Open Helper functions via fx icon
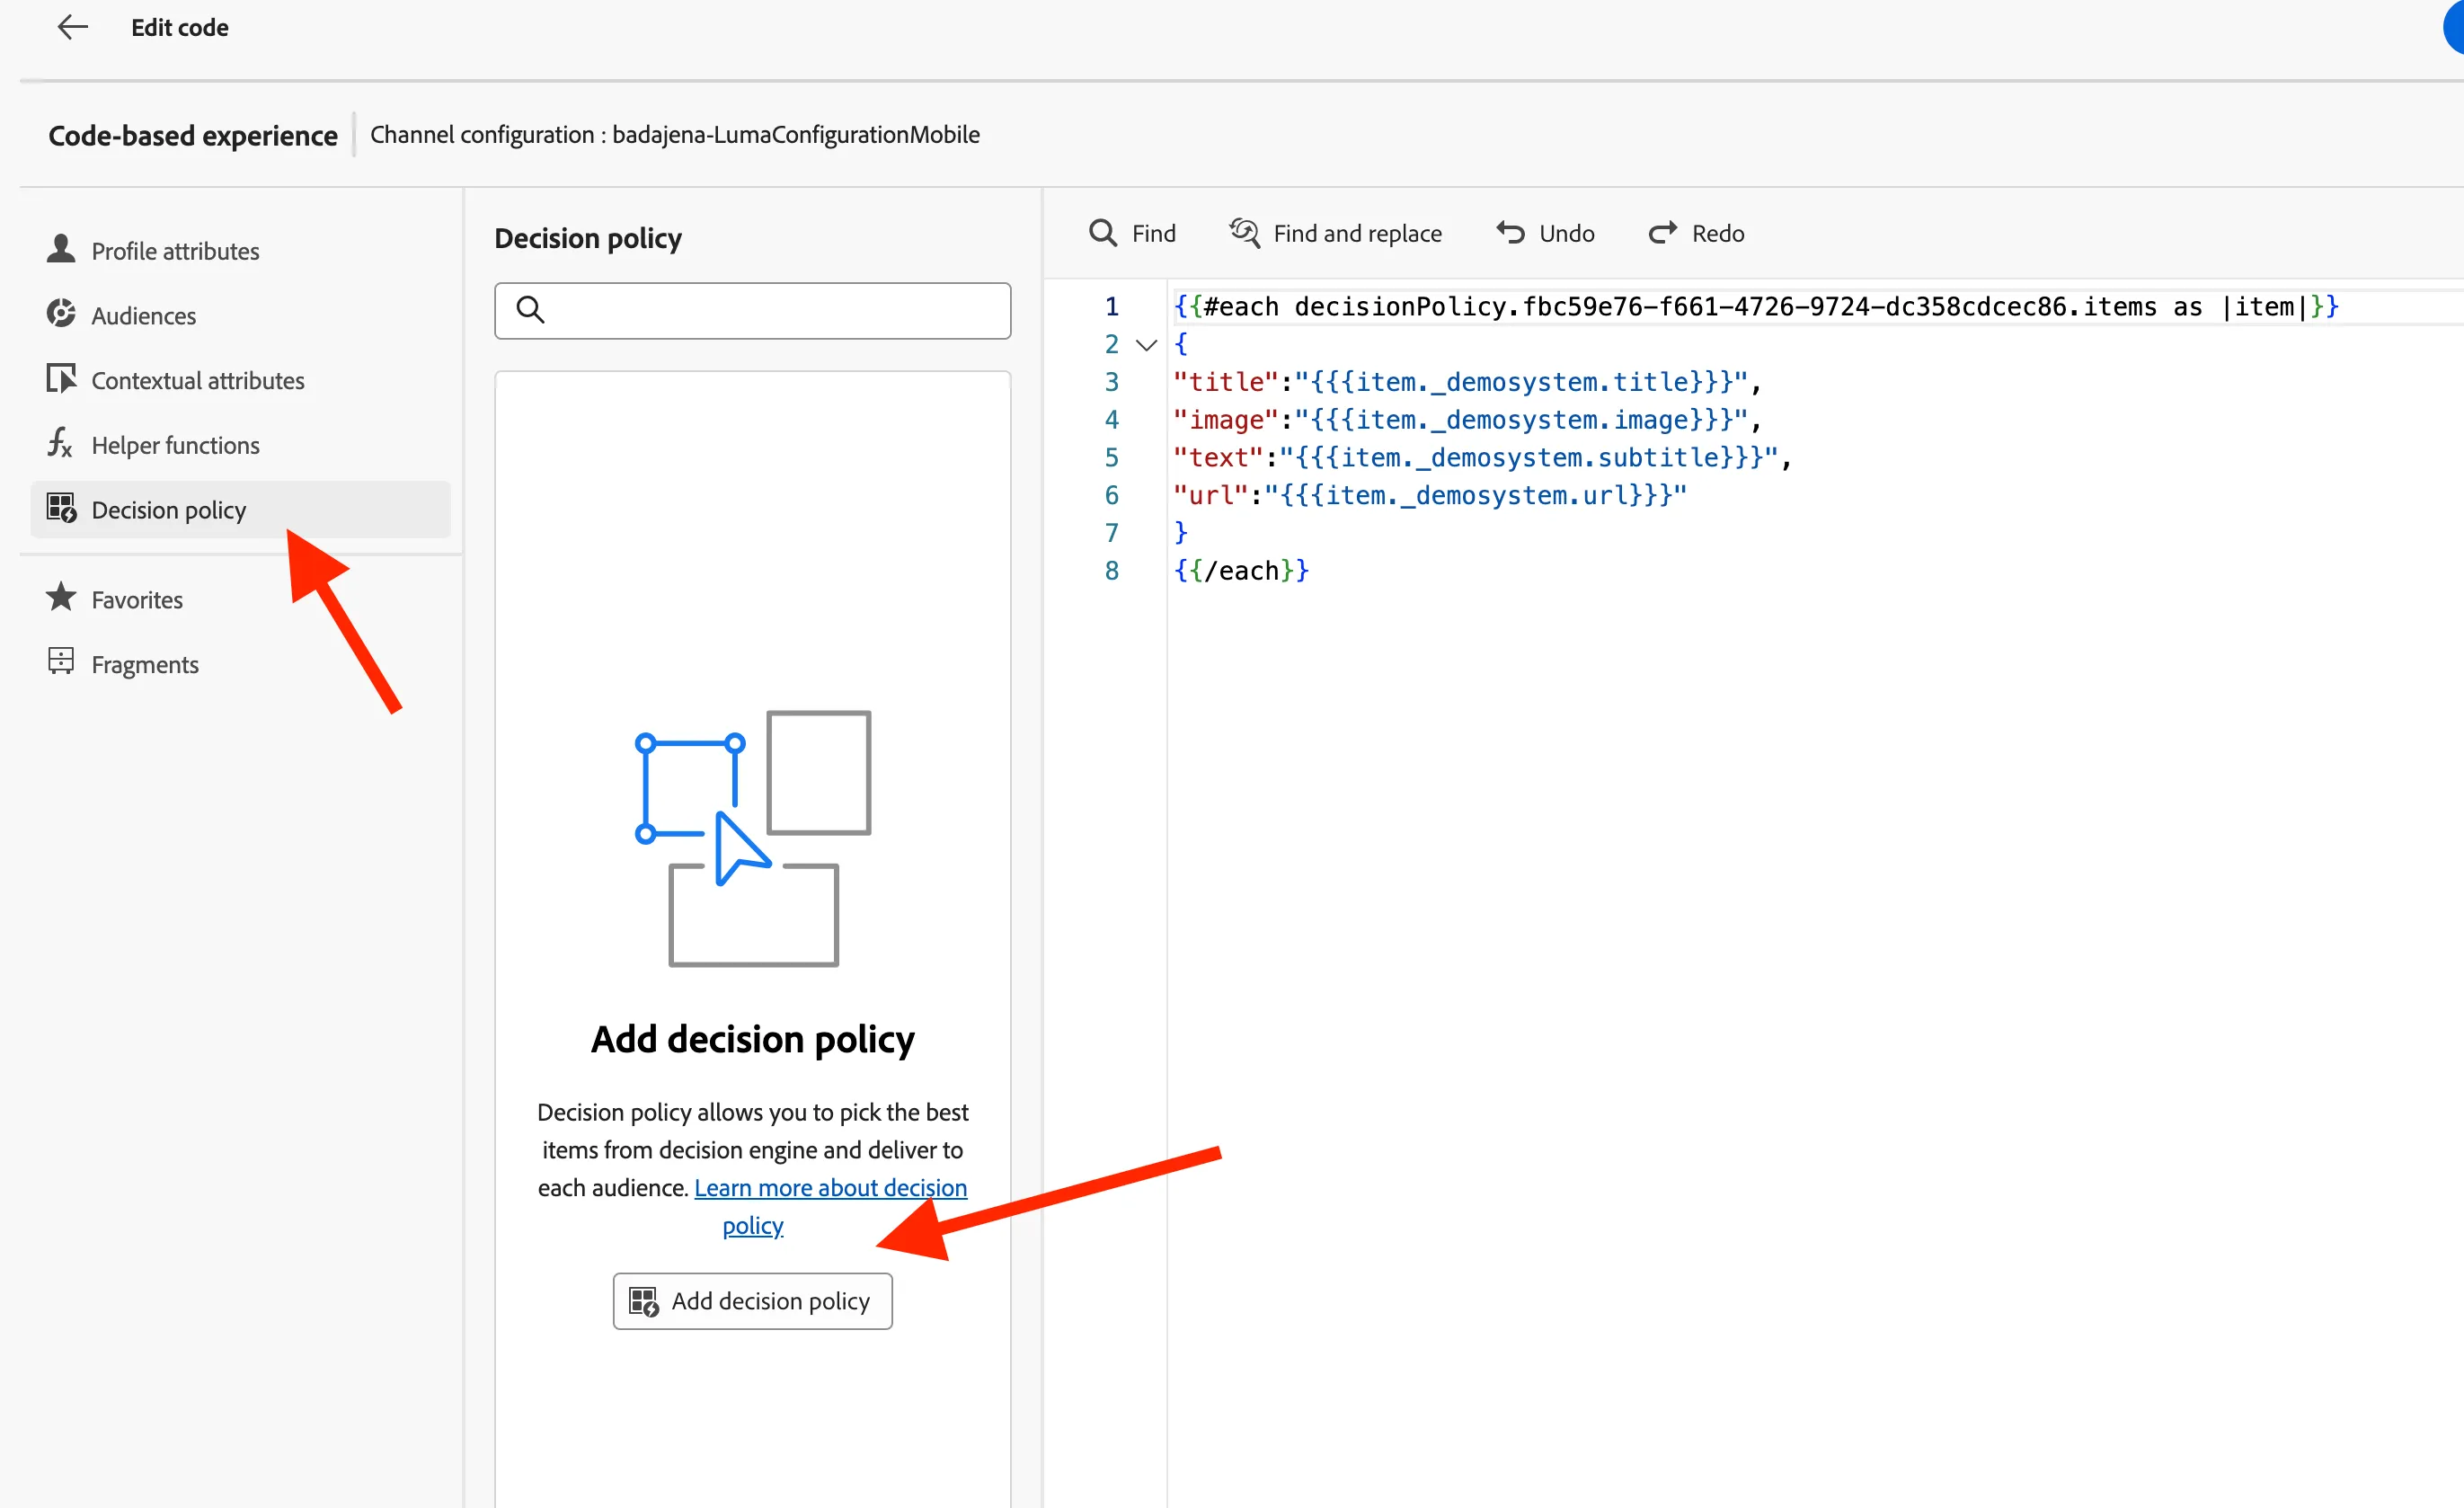Image resolution: width=2464 pixels, height=1508 pixels. tap(61, 443)
